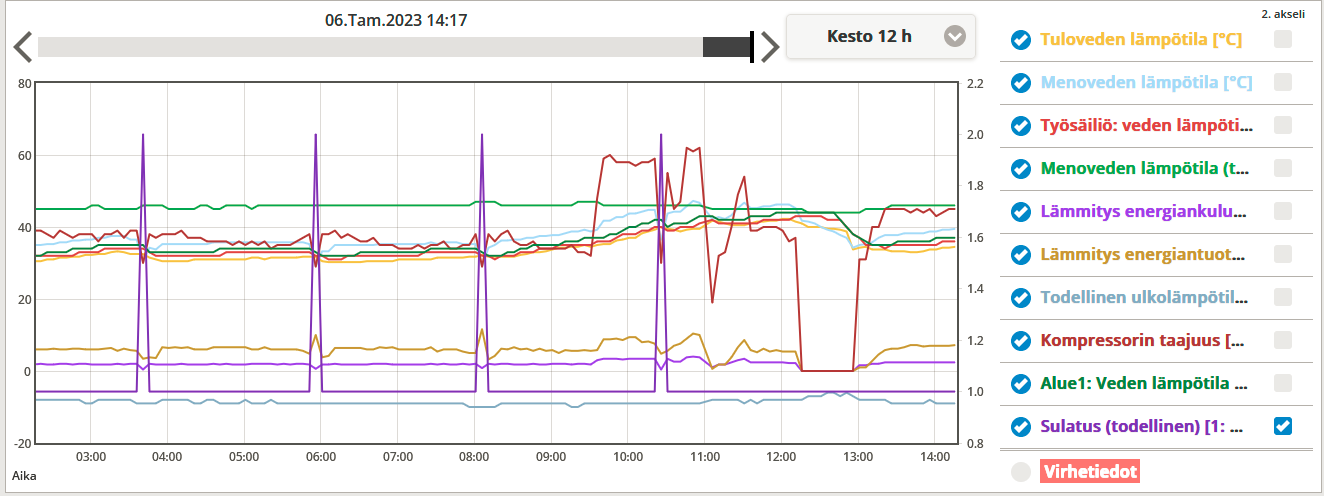1324x496 pixels.
Task: Hide the Tuloveden lämpötila series checkmark
Action: coord(1021,40)
